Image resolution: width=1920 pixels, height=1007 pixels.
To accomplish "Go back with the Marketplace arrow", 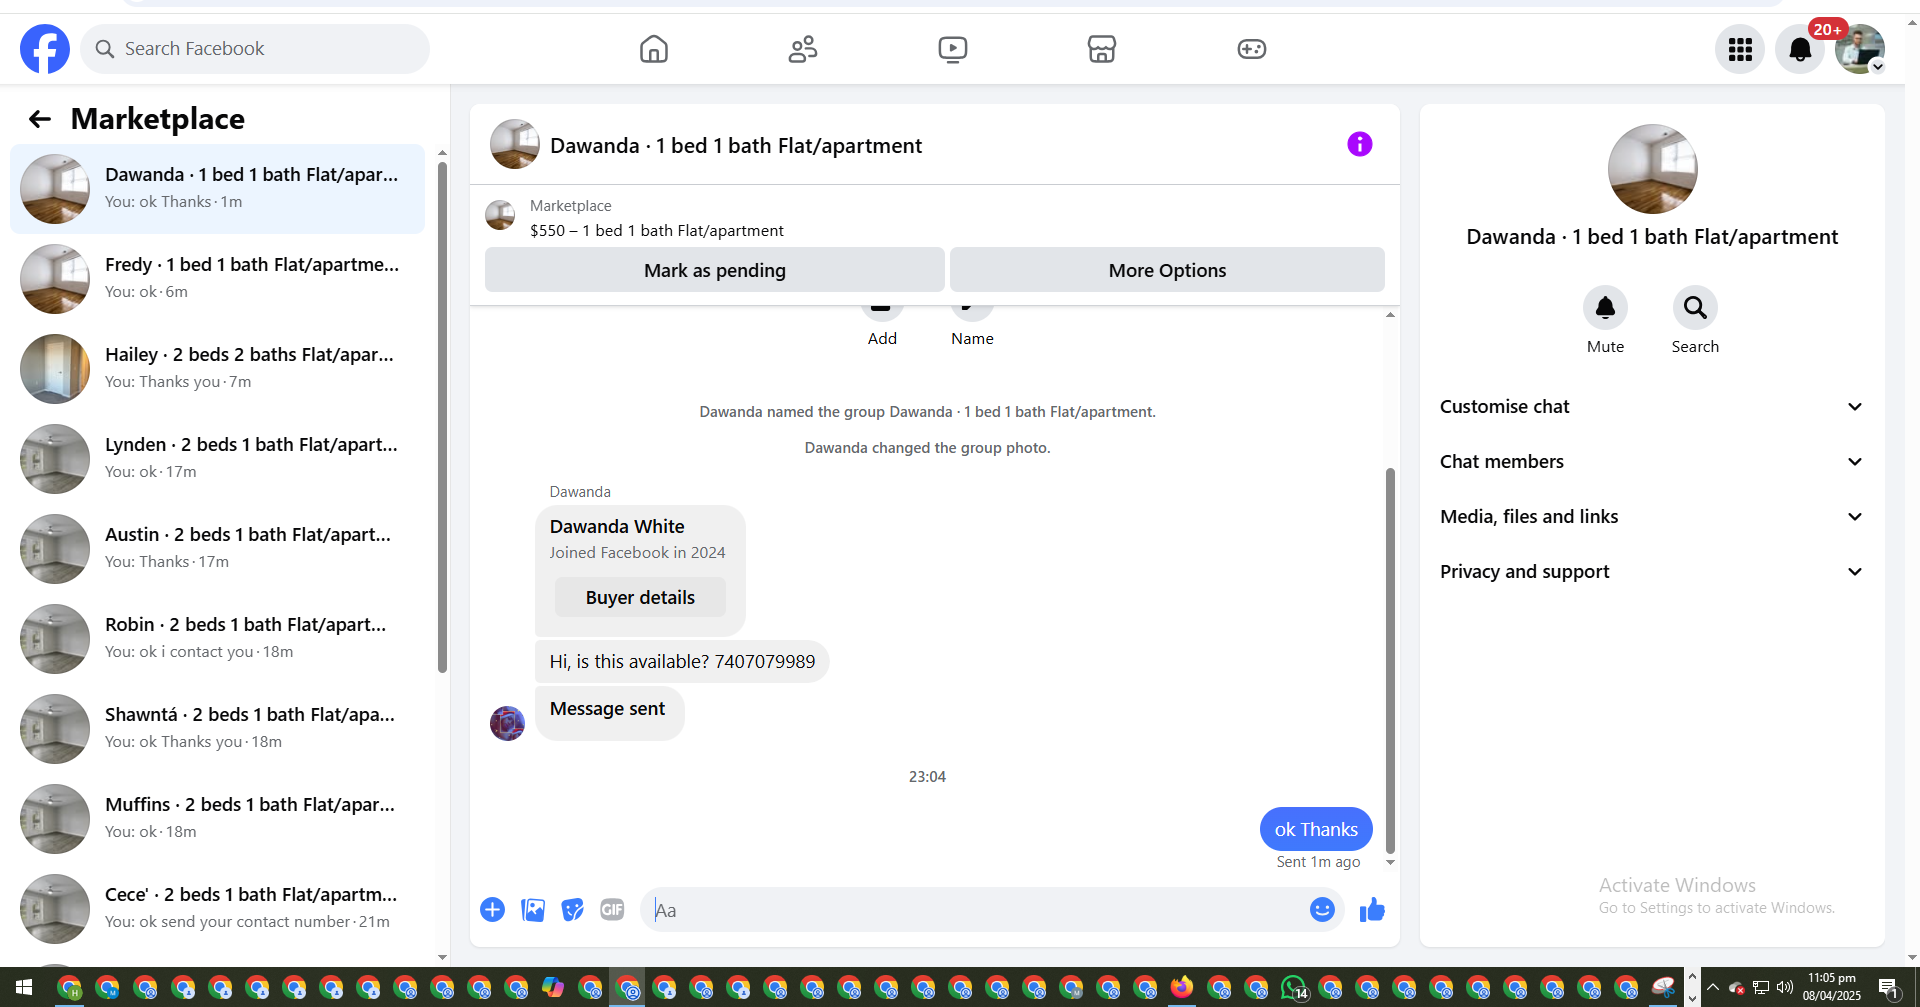I will tap(39, 120).
